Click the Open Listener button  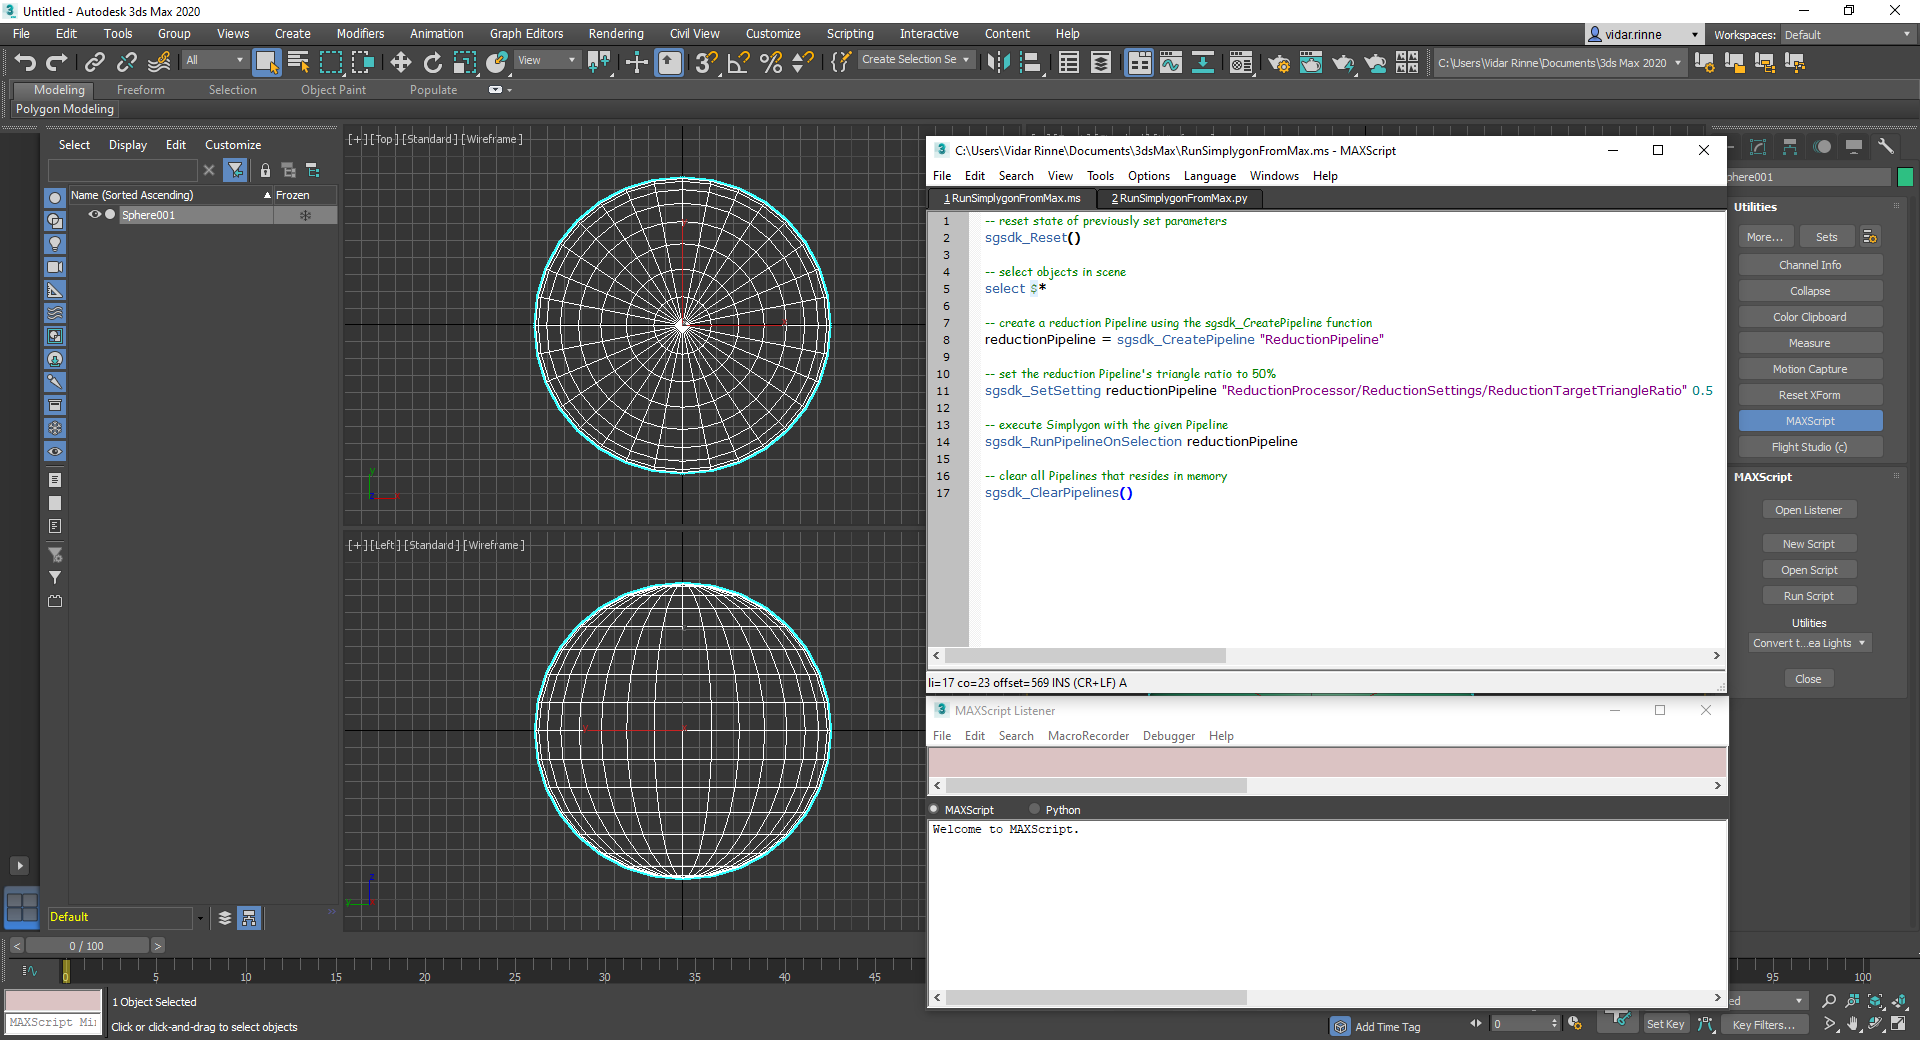point(1809,509)
